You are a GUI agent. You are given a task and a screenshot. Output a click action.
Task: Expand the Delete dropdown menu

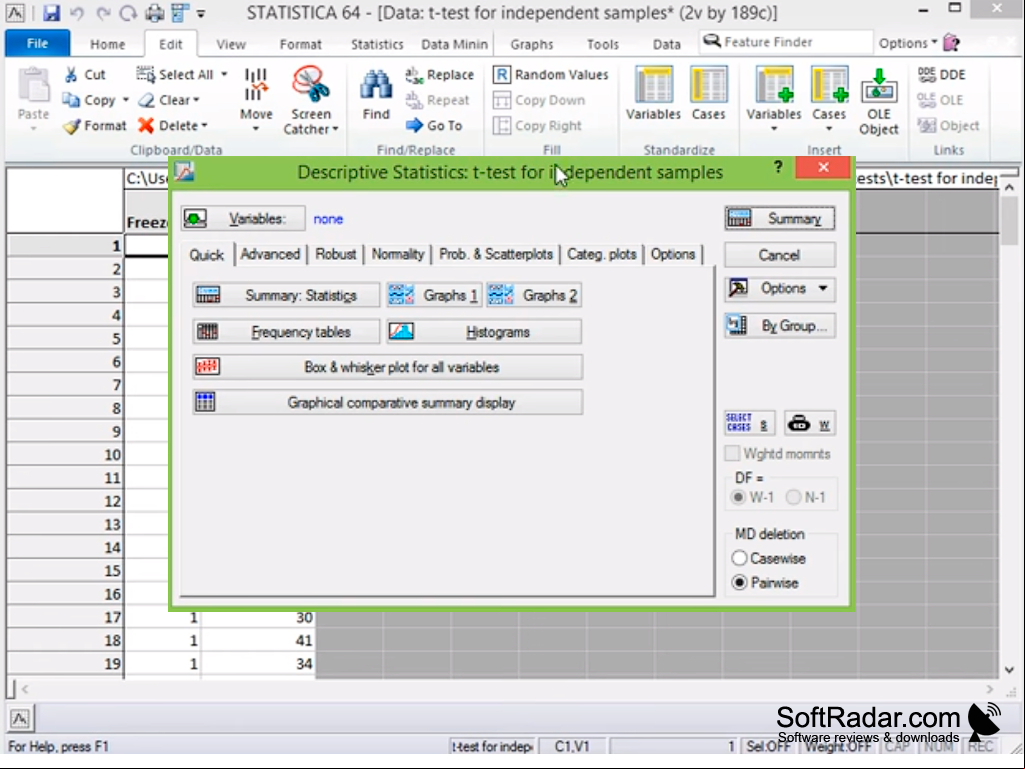pos(205,126)
